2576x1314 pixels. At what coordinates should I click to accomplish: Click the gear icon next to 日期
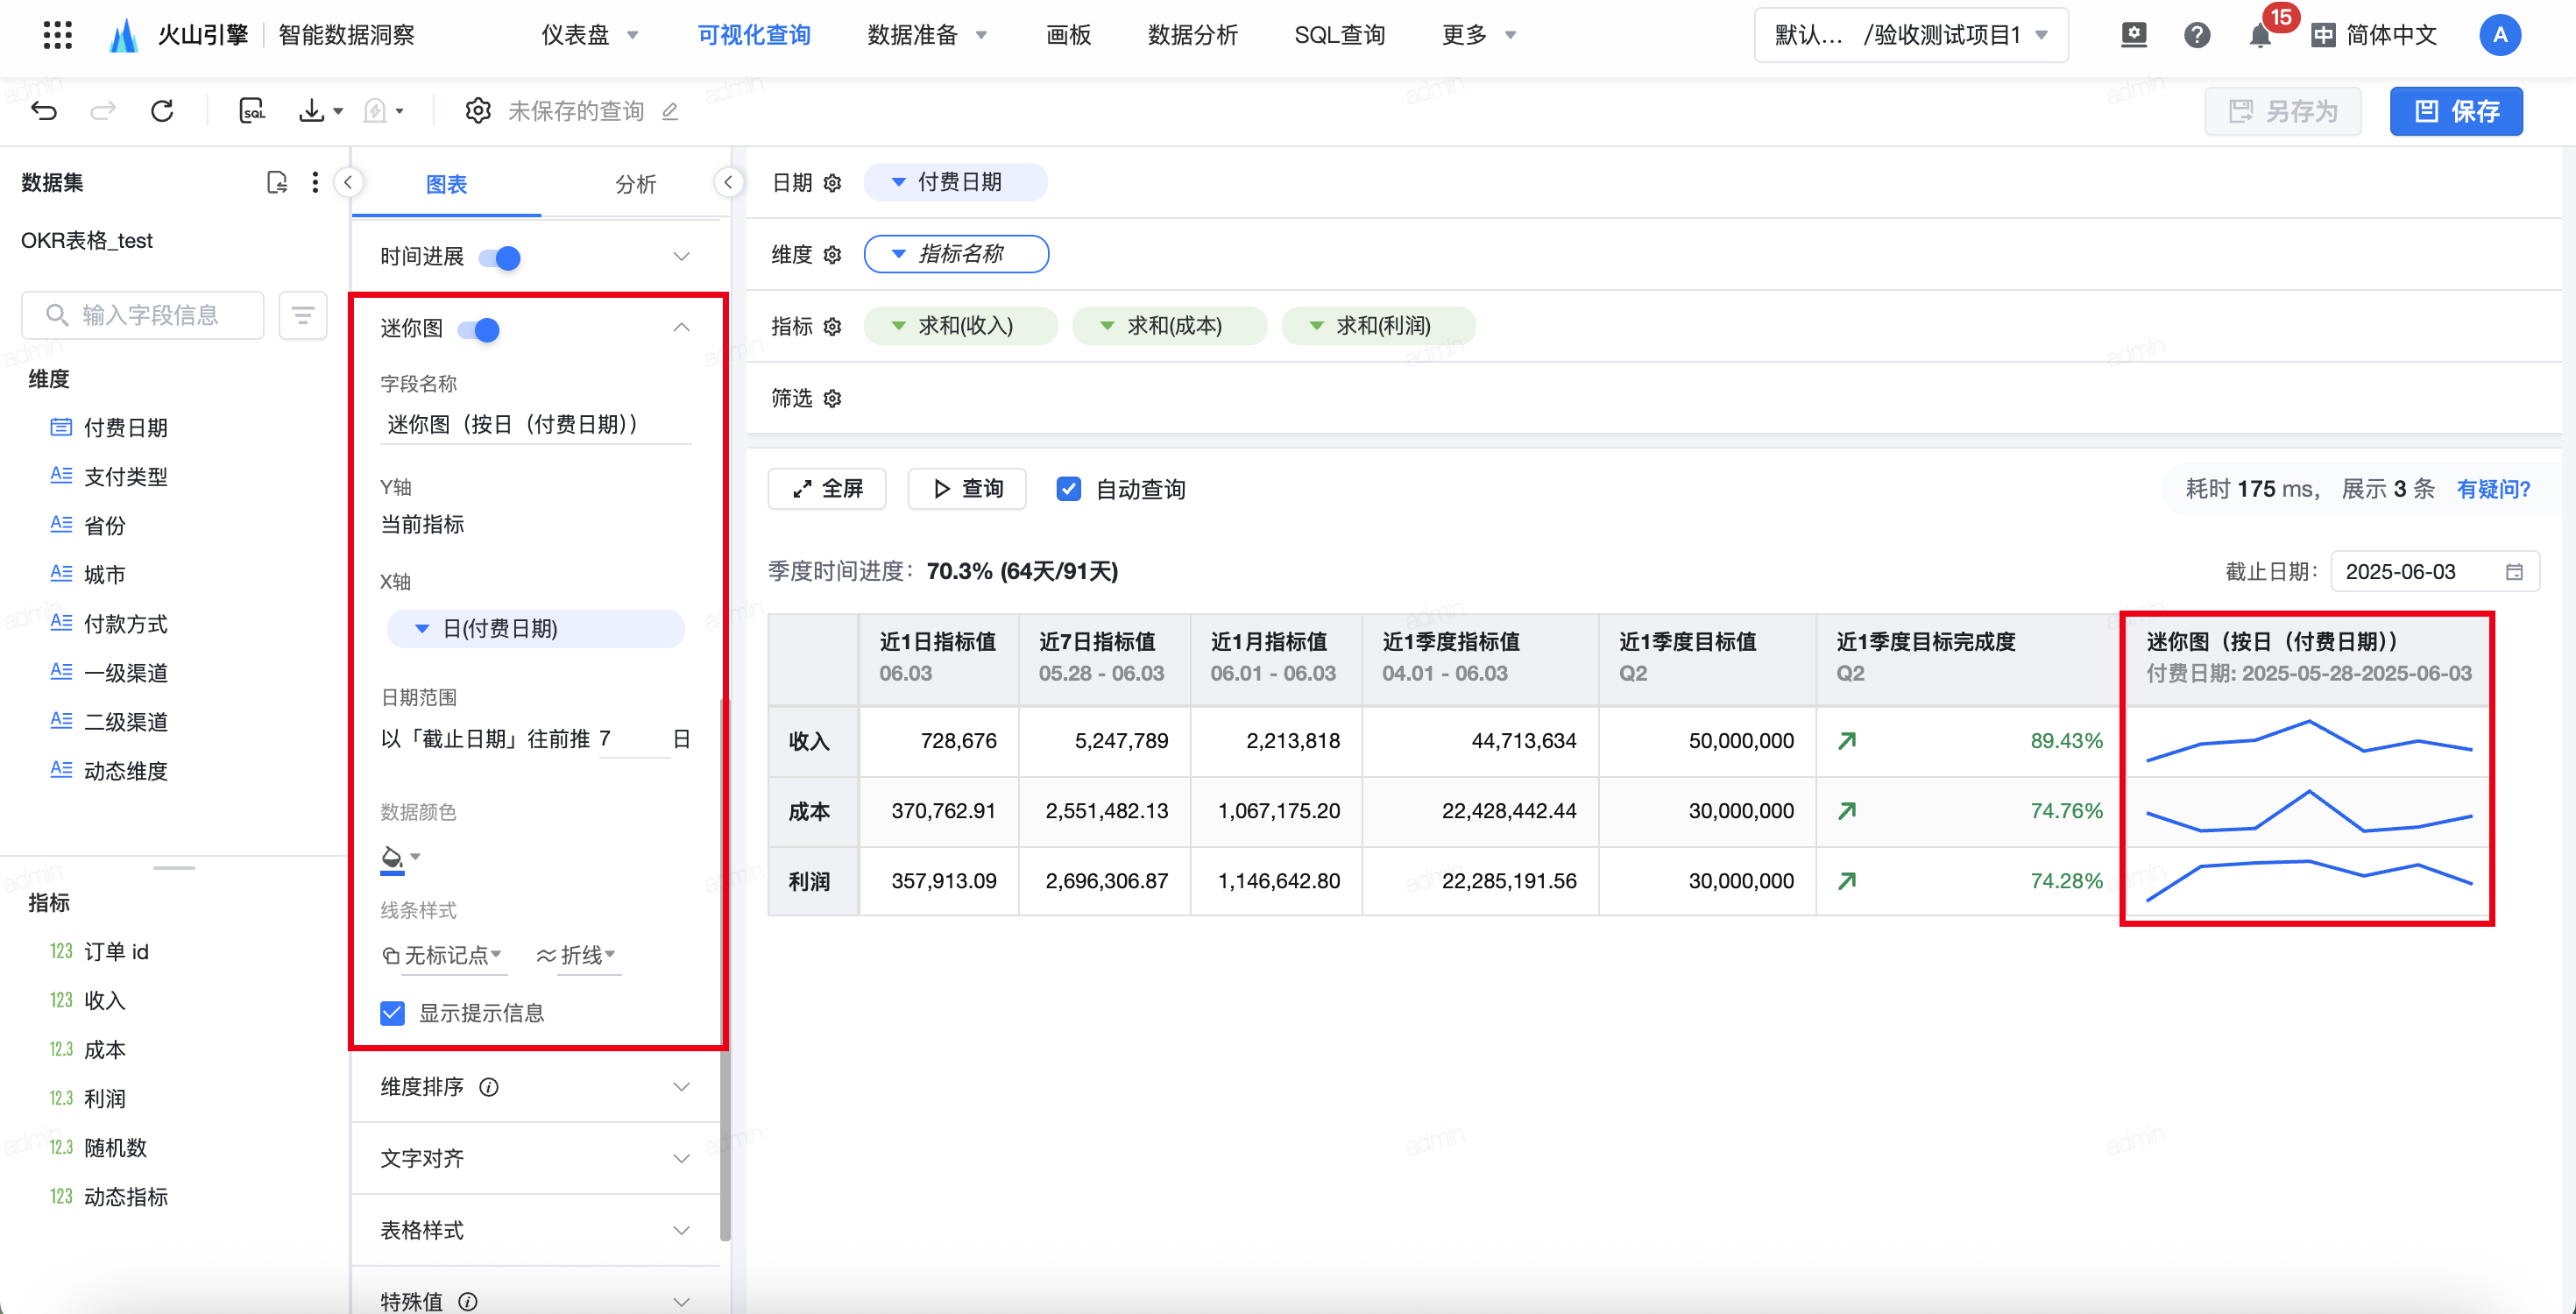pyautogui.click(x=832, y=183)
